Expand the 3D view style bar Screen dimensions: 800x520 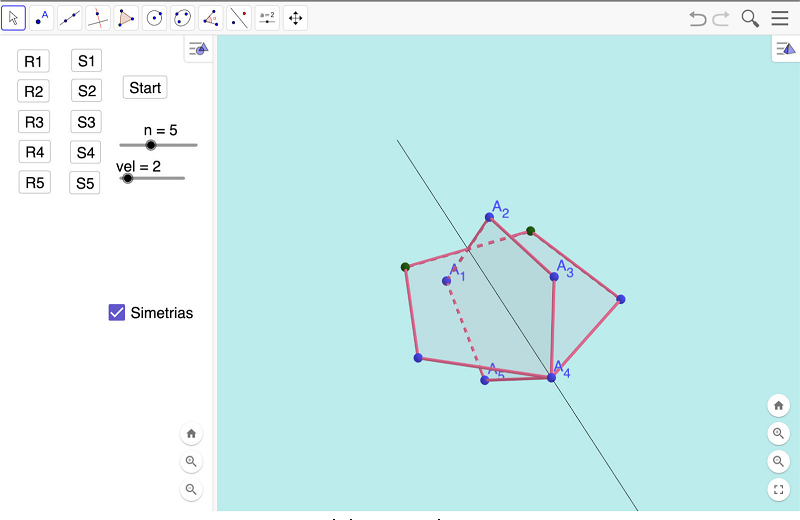coord(785,49)
